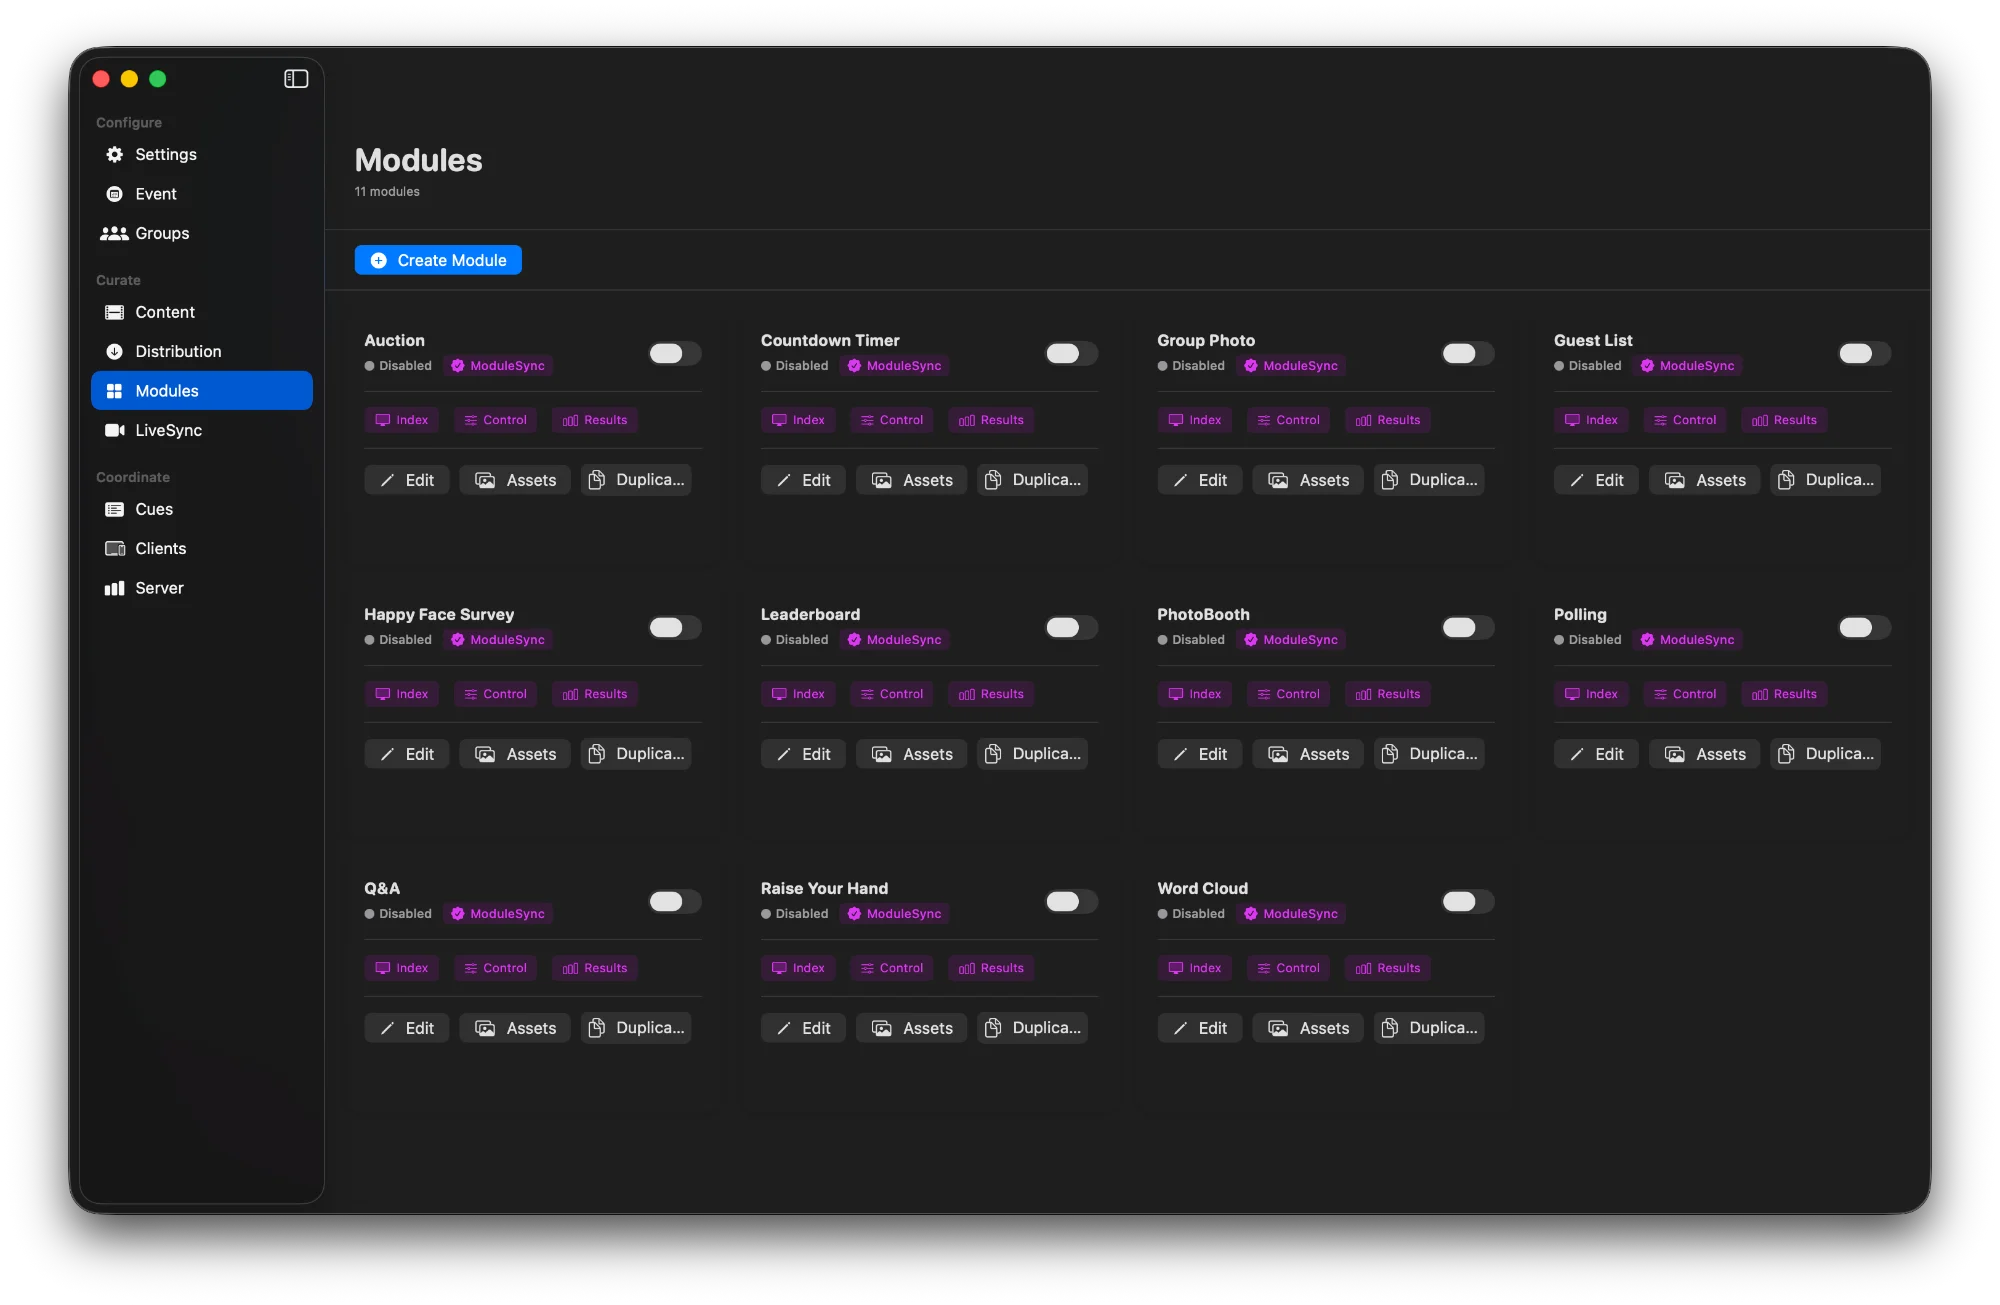Collapse the sidebar with the panel toggle icon
Image resolution: width=2000 pixels, height=1305 pixels.
point(296,78)
